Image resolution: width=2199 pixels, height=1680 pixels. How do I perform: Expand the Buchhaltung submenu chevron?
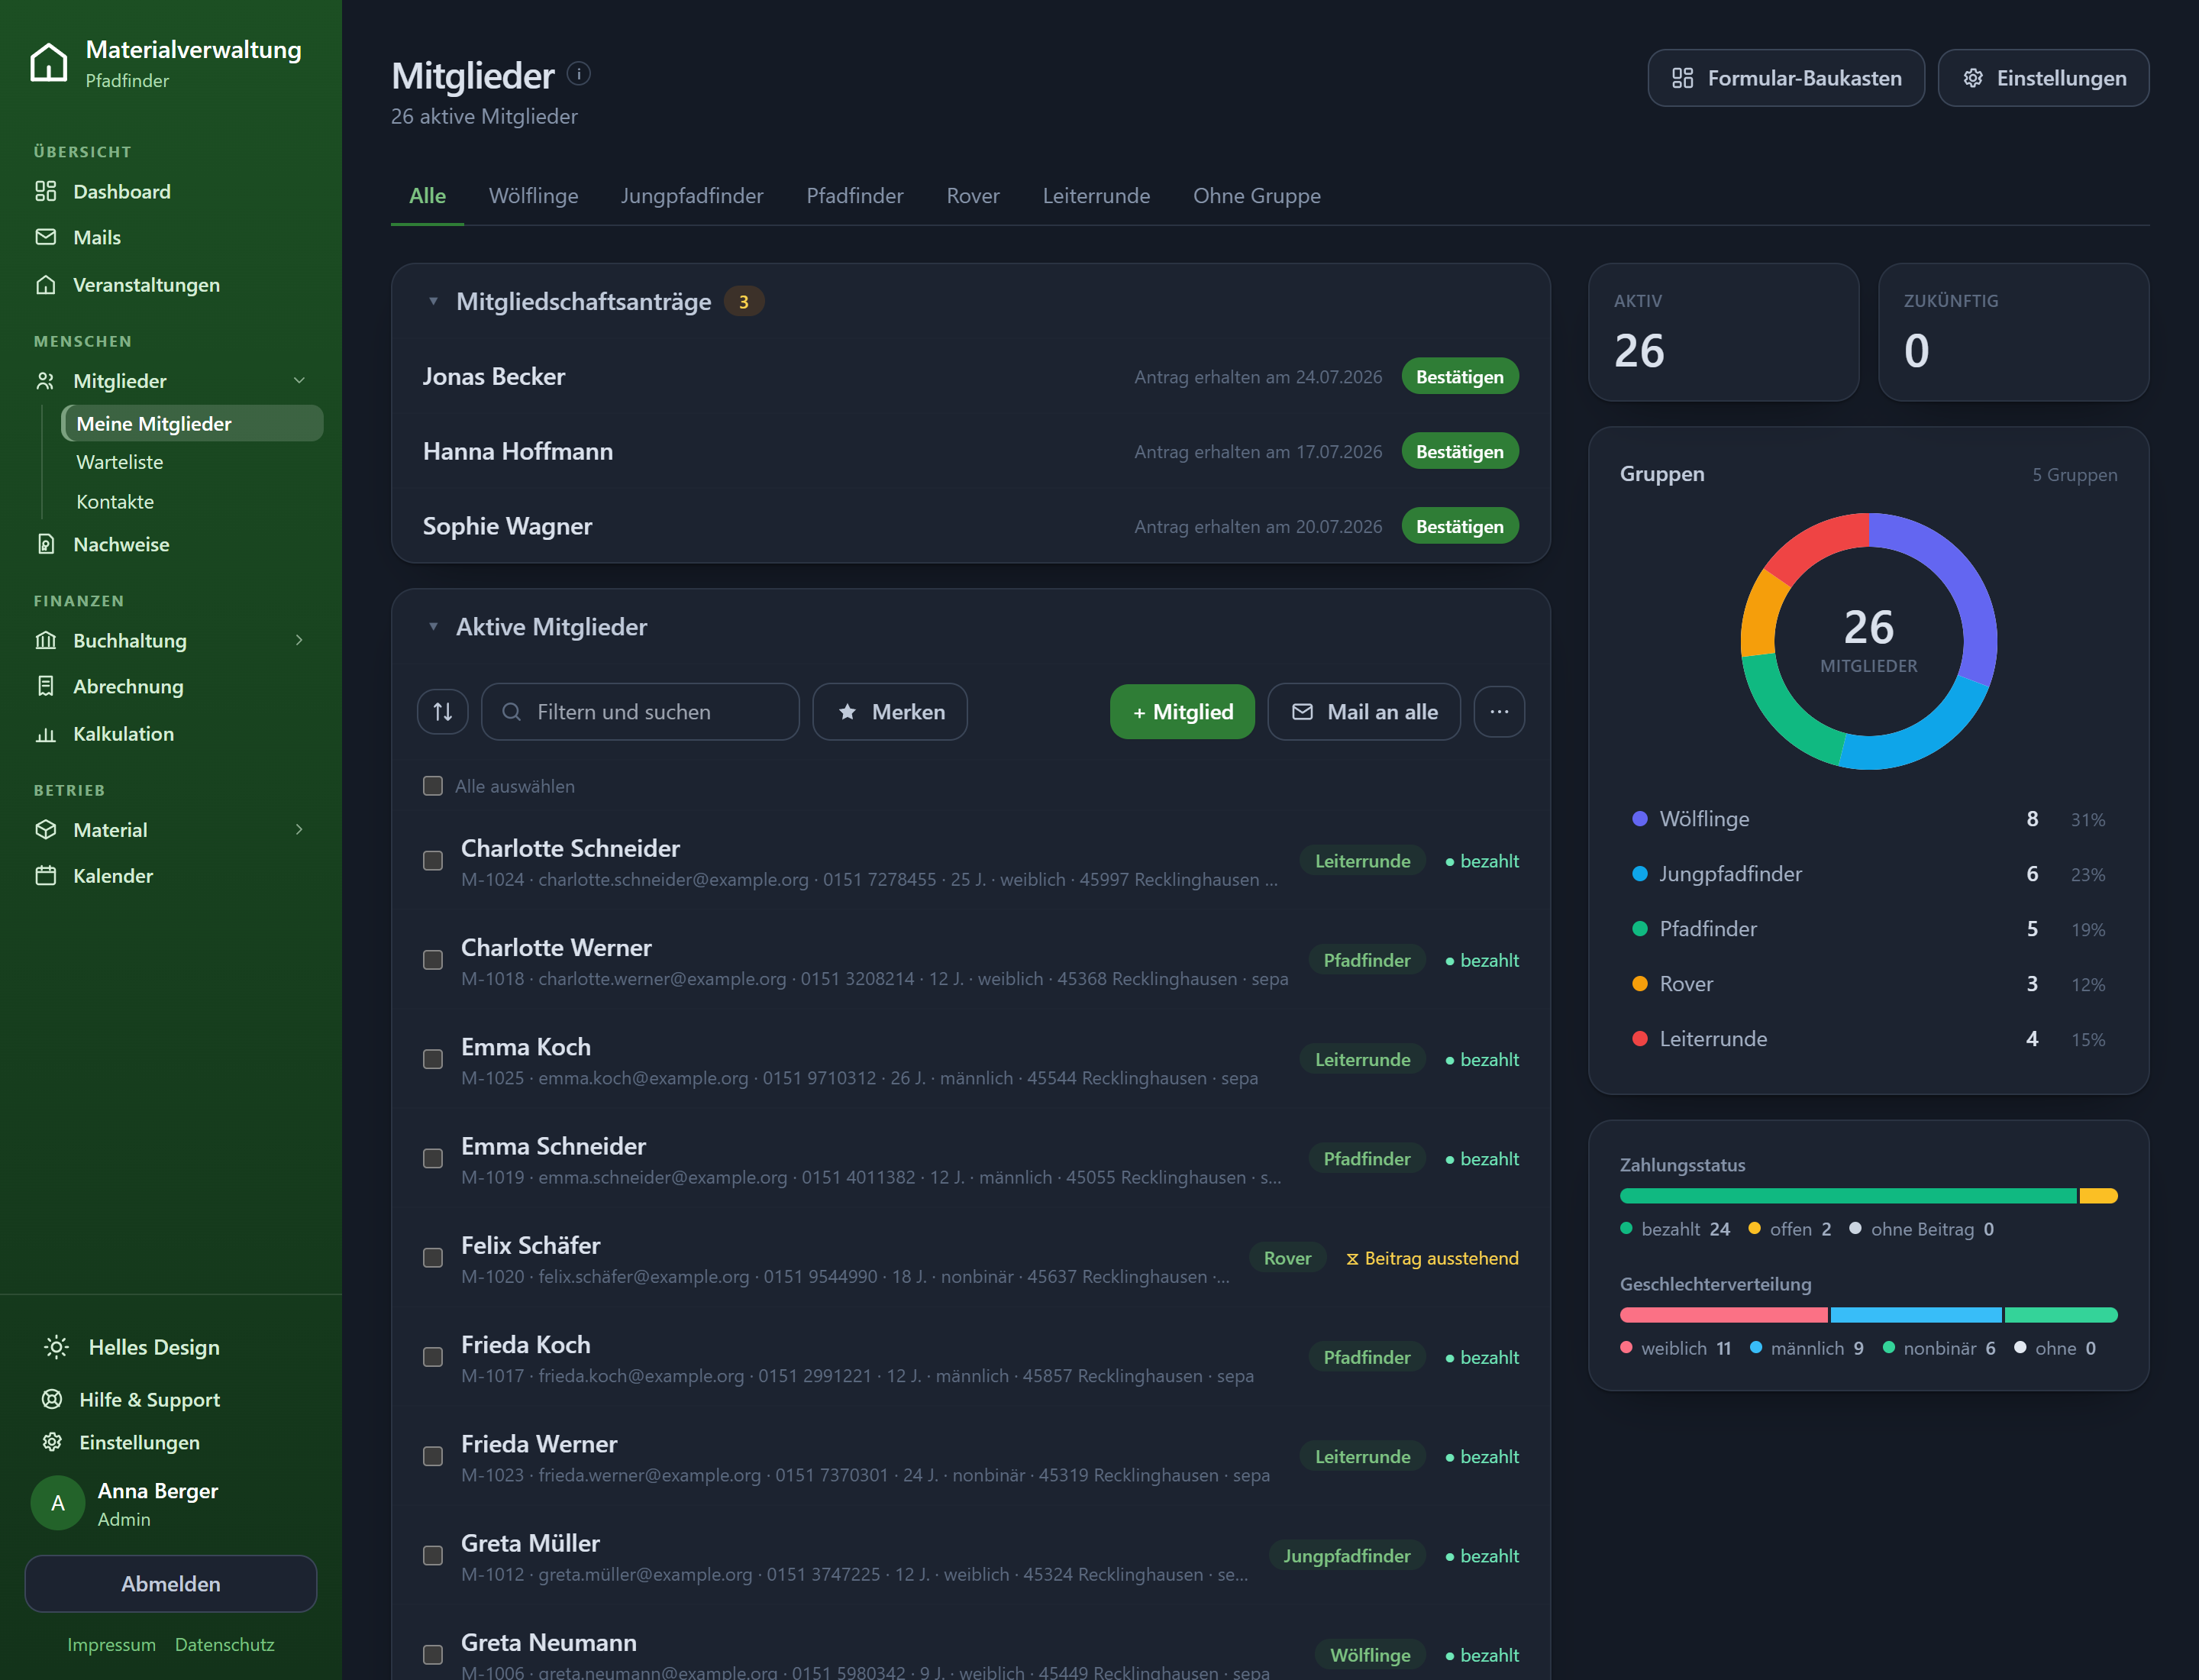point(299,640)
